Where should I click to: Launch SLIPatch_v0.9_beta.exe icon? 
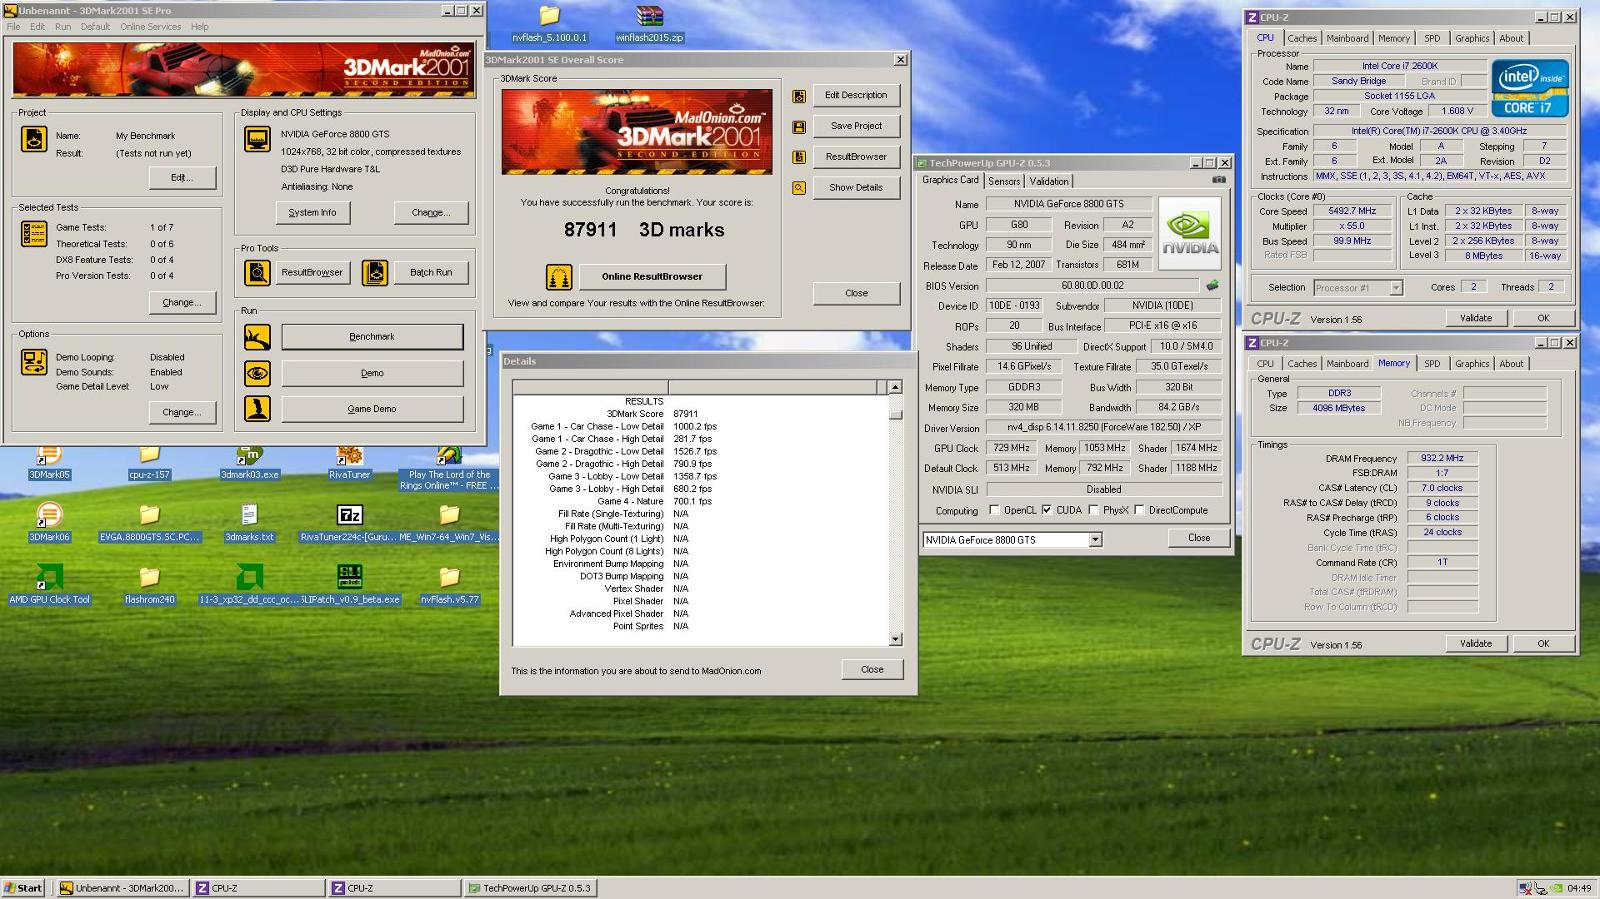[x=349, y=585]
